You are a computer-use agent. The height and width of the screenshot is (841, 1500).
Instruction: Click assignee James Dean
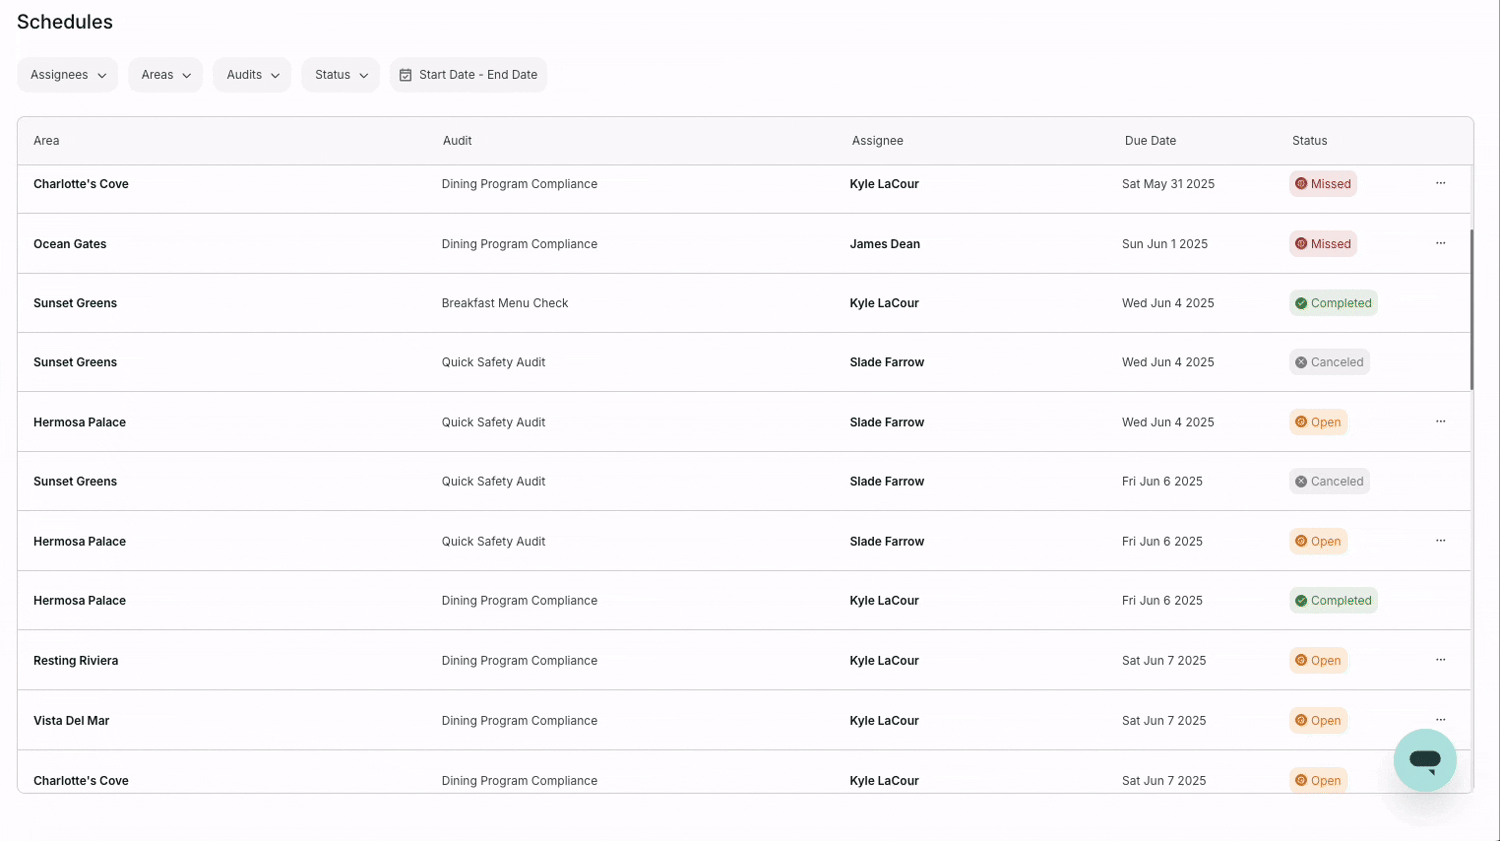pos(885,244)
